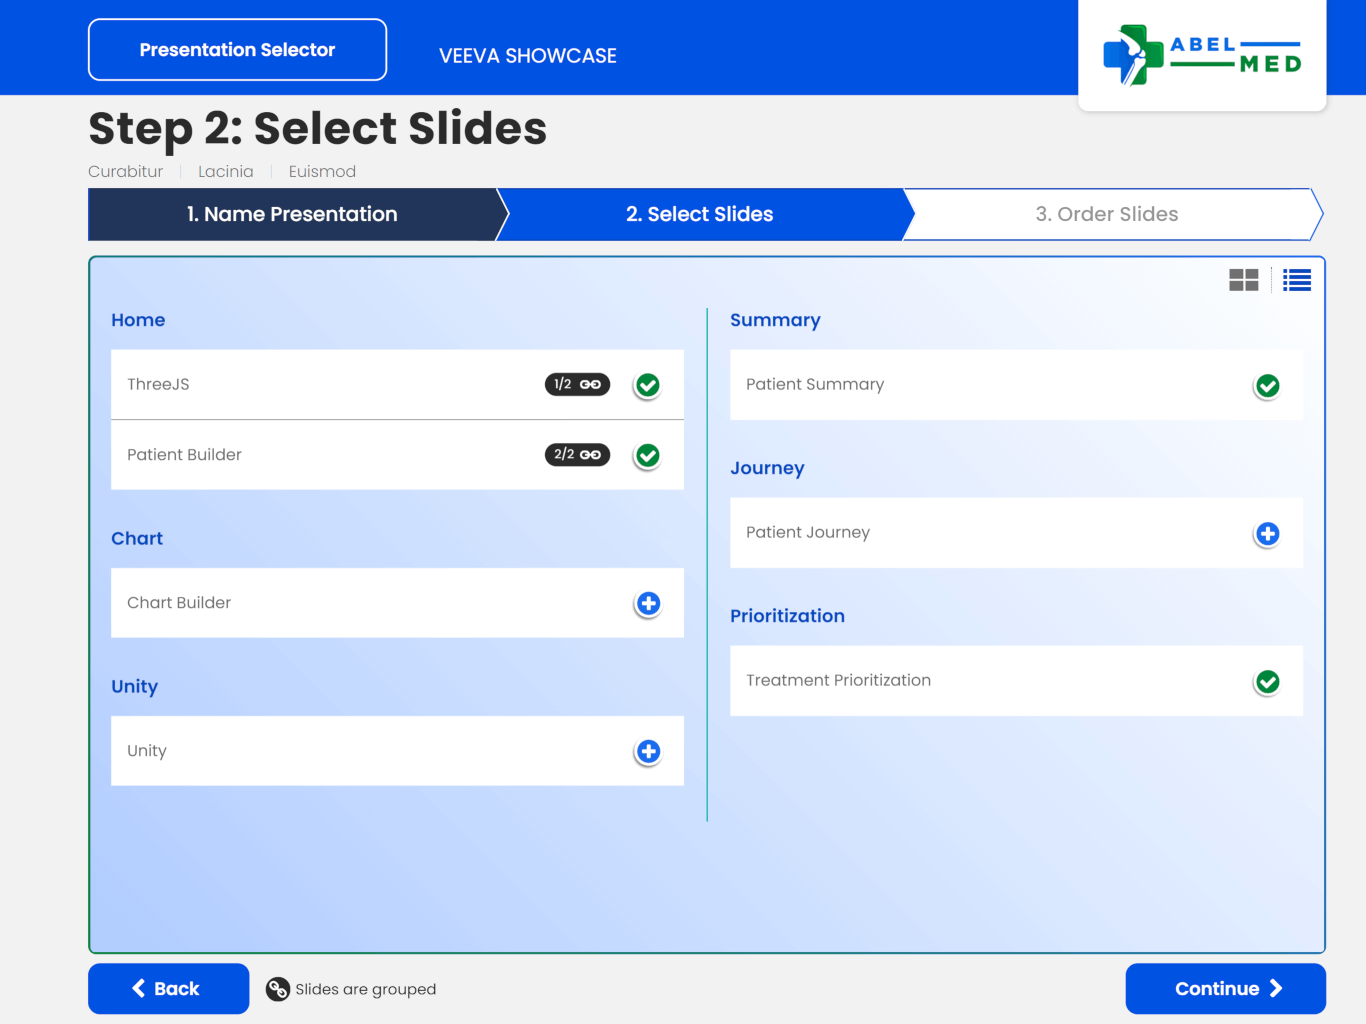Switch to grid view layout
The width and height of the screenshot is (1366, 1024).
click(1243, 280)
